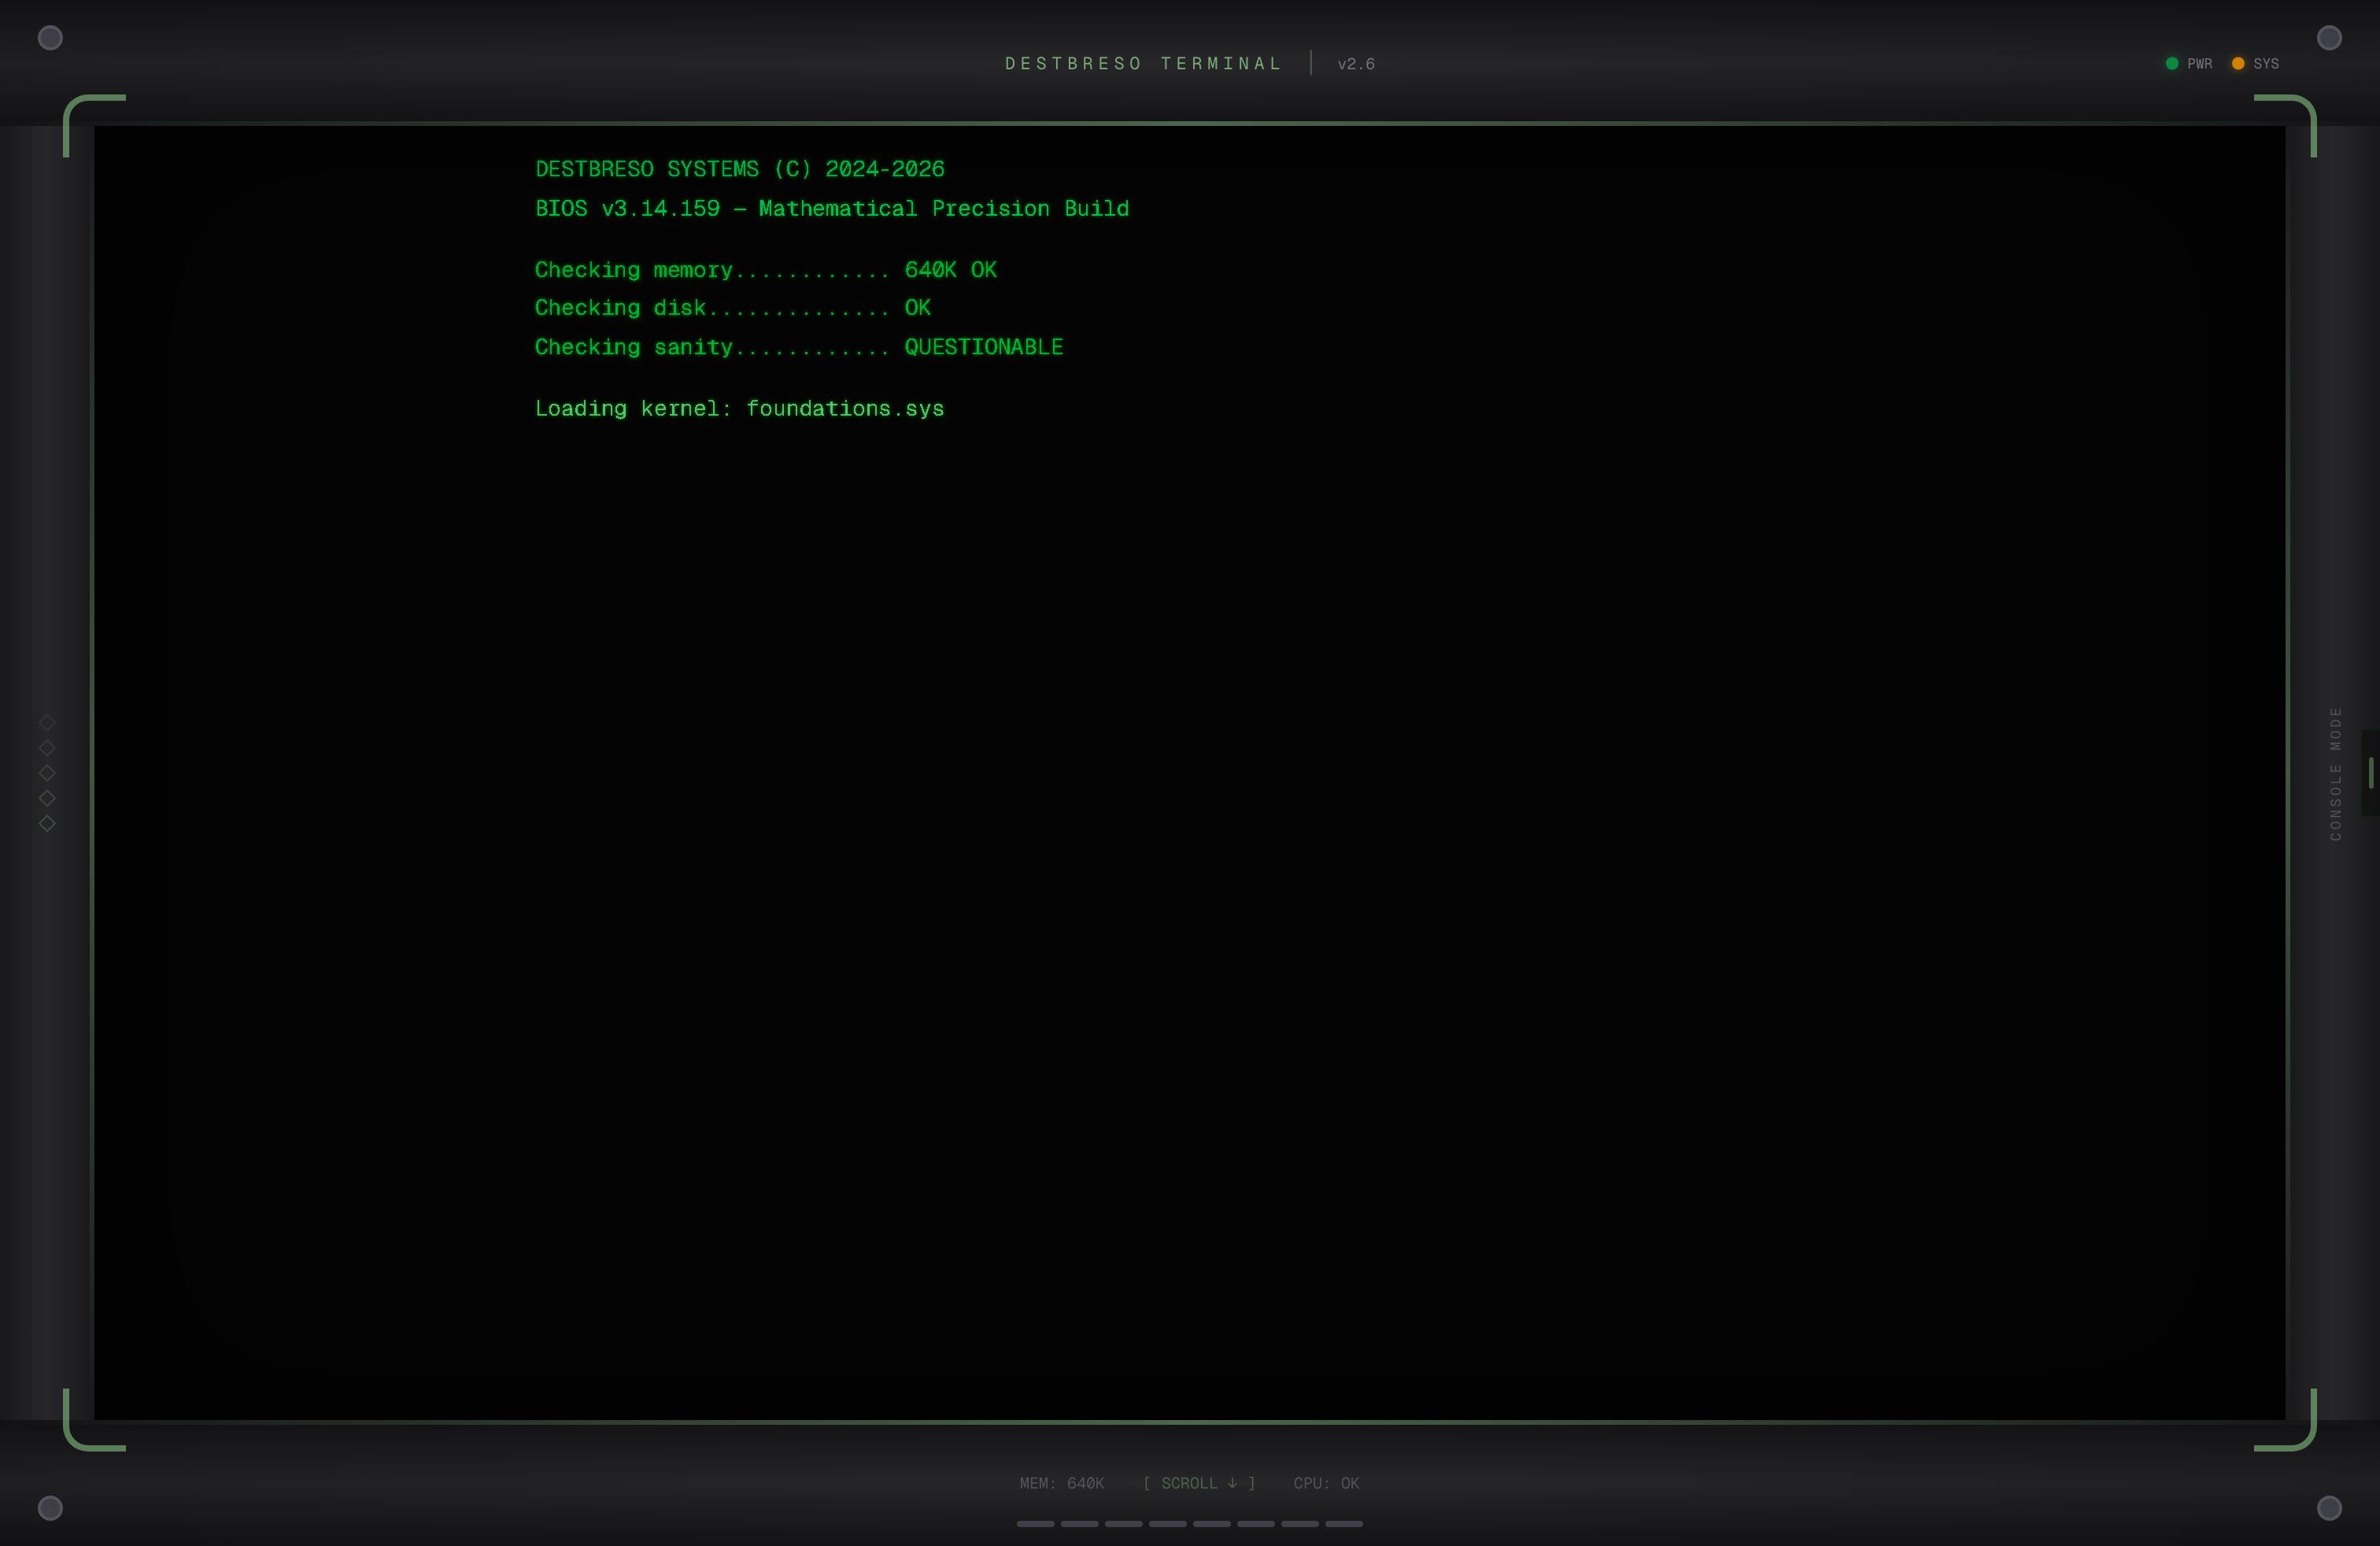This screenshot has width=2380, height=1546.
Task: Click the QUESTIONABLE sanity check result
Action: point(983,347)
